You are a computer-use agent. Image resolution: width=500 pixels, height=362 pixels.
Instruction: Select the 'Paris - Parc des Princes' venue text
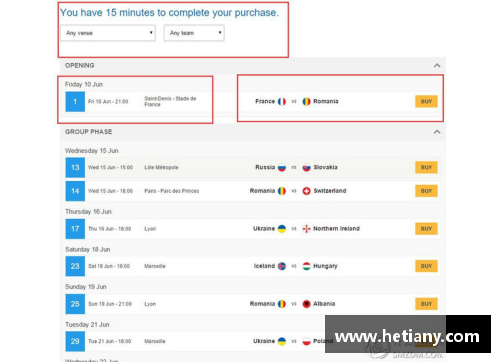click(x=172, y=191)
